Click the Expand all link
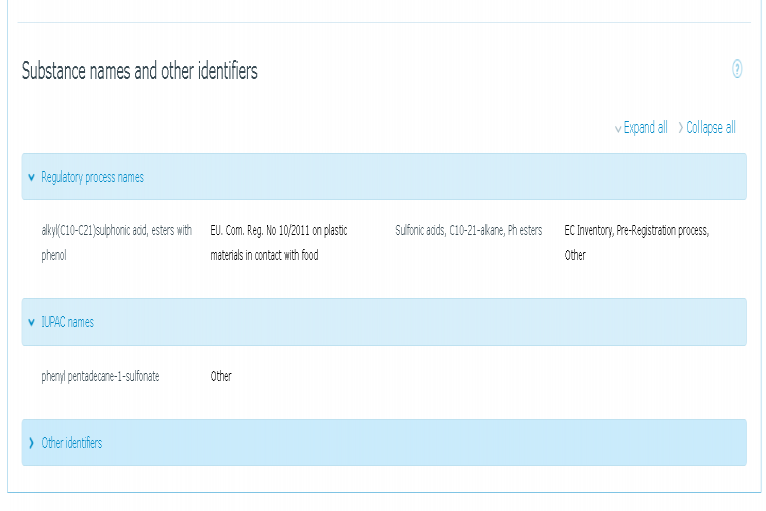Viewport: 766px width, 511px height. click(645, 128)
